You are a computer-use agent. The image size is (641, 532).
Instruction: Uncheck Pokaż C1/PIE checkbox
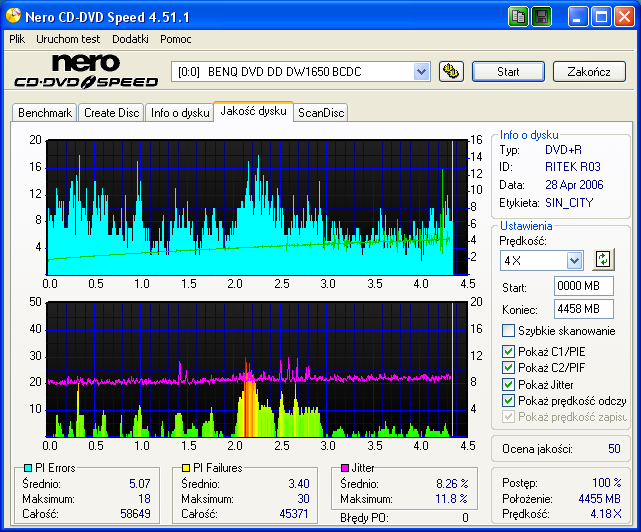click(508, 351)
